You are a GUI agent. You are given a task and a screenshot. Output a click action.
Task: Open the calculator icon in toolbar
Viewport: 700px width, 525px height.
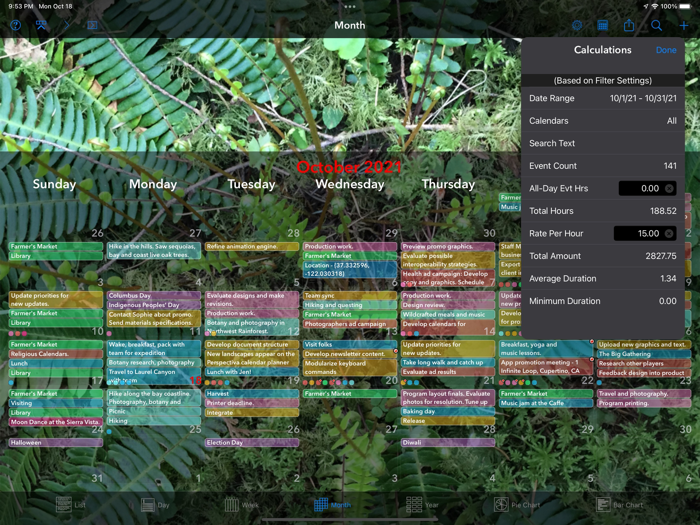(603, 25)
